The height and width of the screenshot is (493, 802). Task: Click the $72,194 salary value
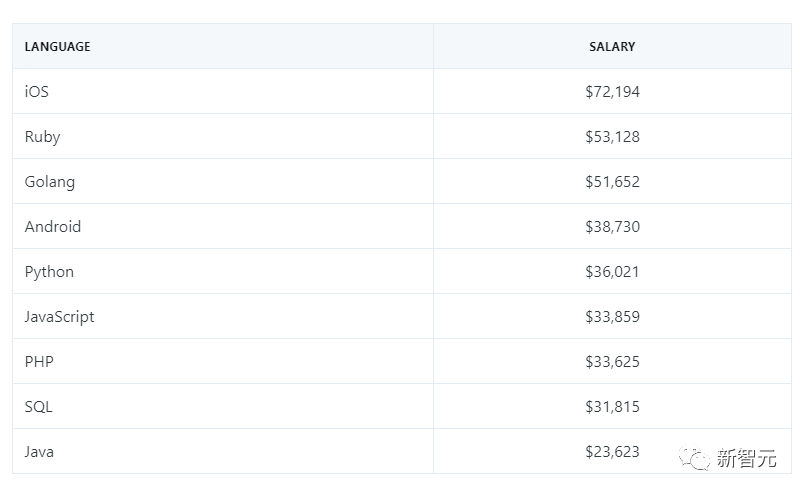point(612,92)
